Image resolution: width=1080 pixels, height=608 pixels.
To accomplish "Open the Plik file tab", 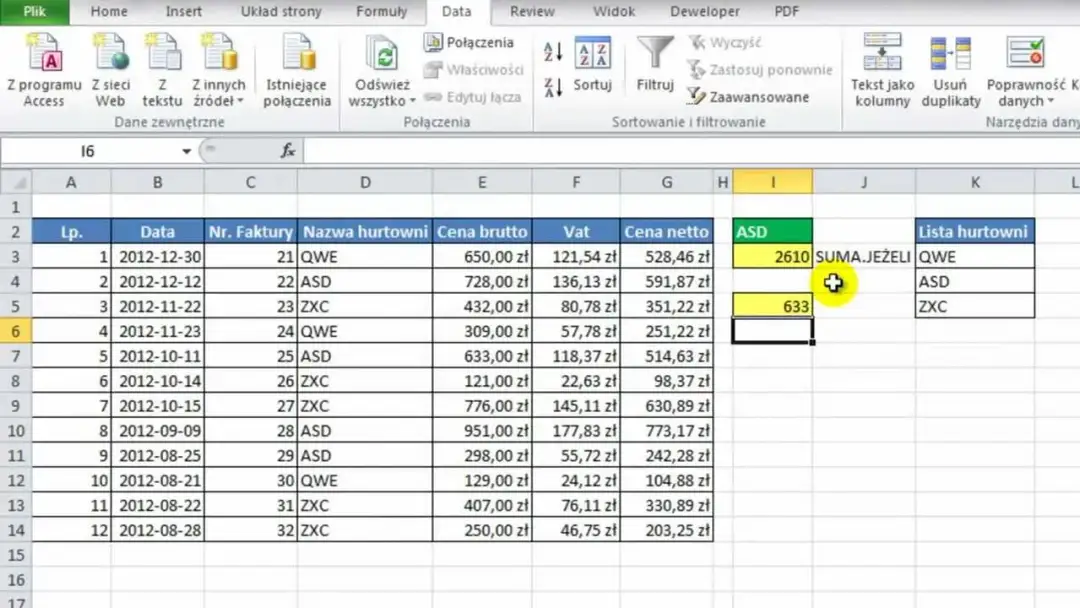I will [34, 12].
